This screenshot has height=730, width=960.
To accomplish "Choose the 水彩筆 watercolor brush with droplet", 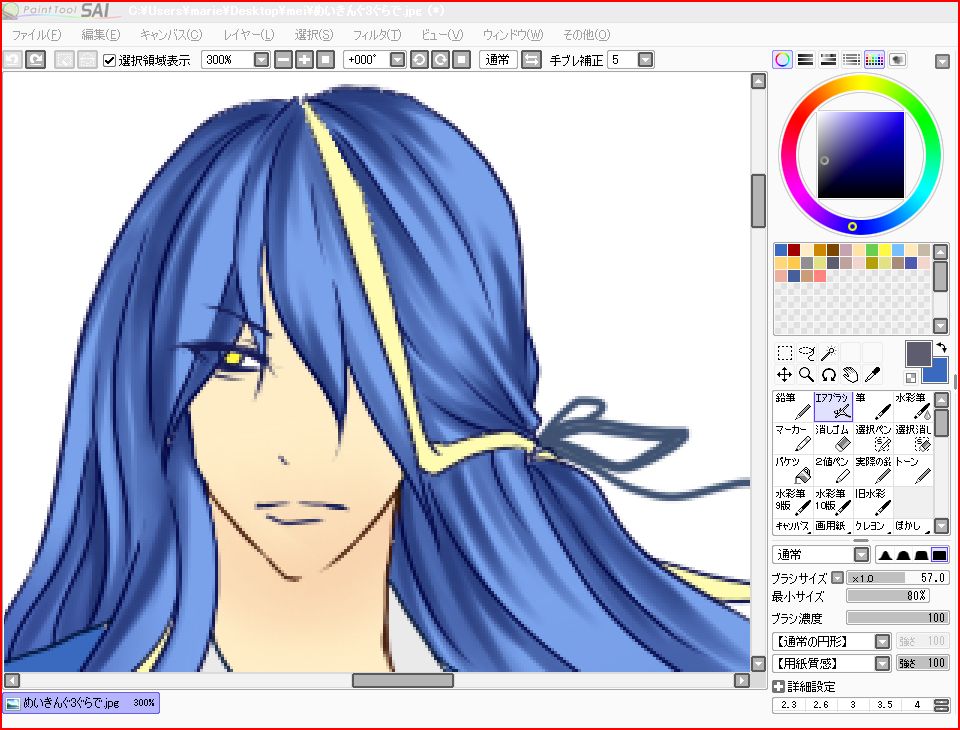I will pos(913,406).
